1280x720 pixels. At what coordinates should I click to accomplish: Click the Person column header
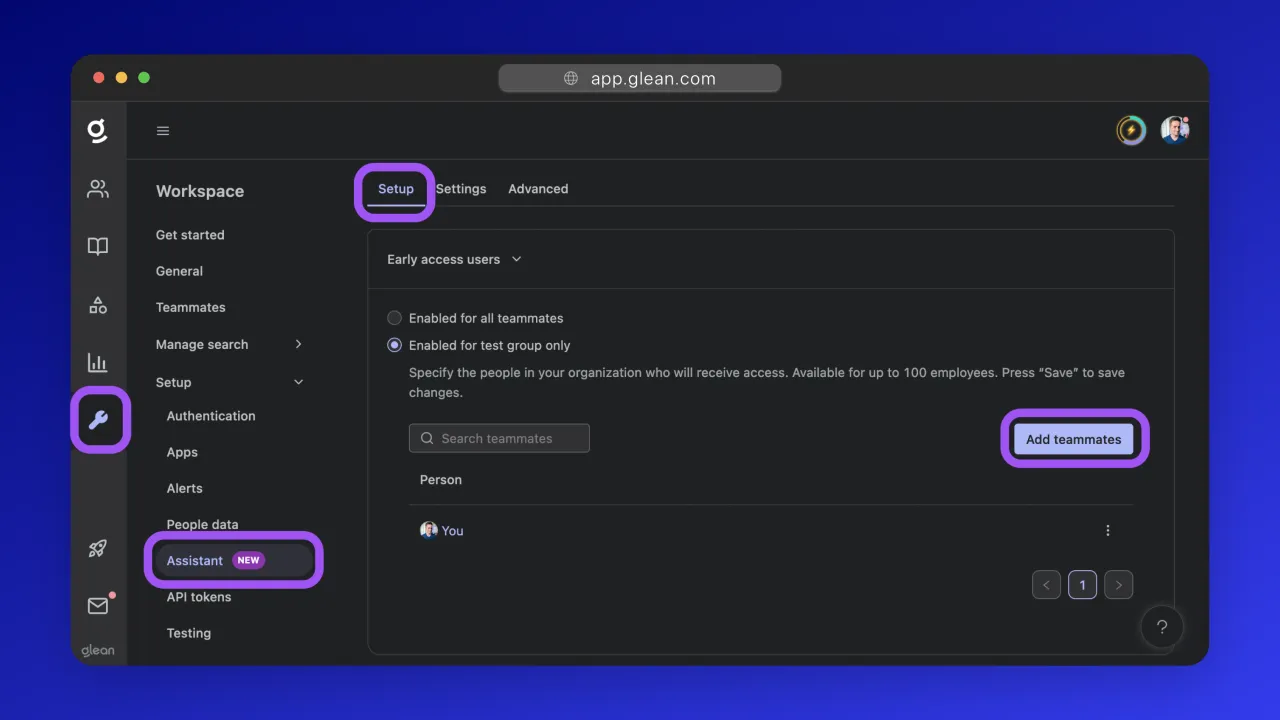441,480
